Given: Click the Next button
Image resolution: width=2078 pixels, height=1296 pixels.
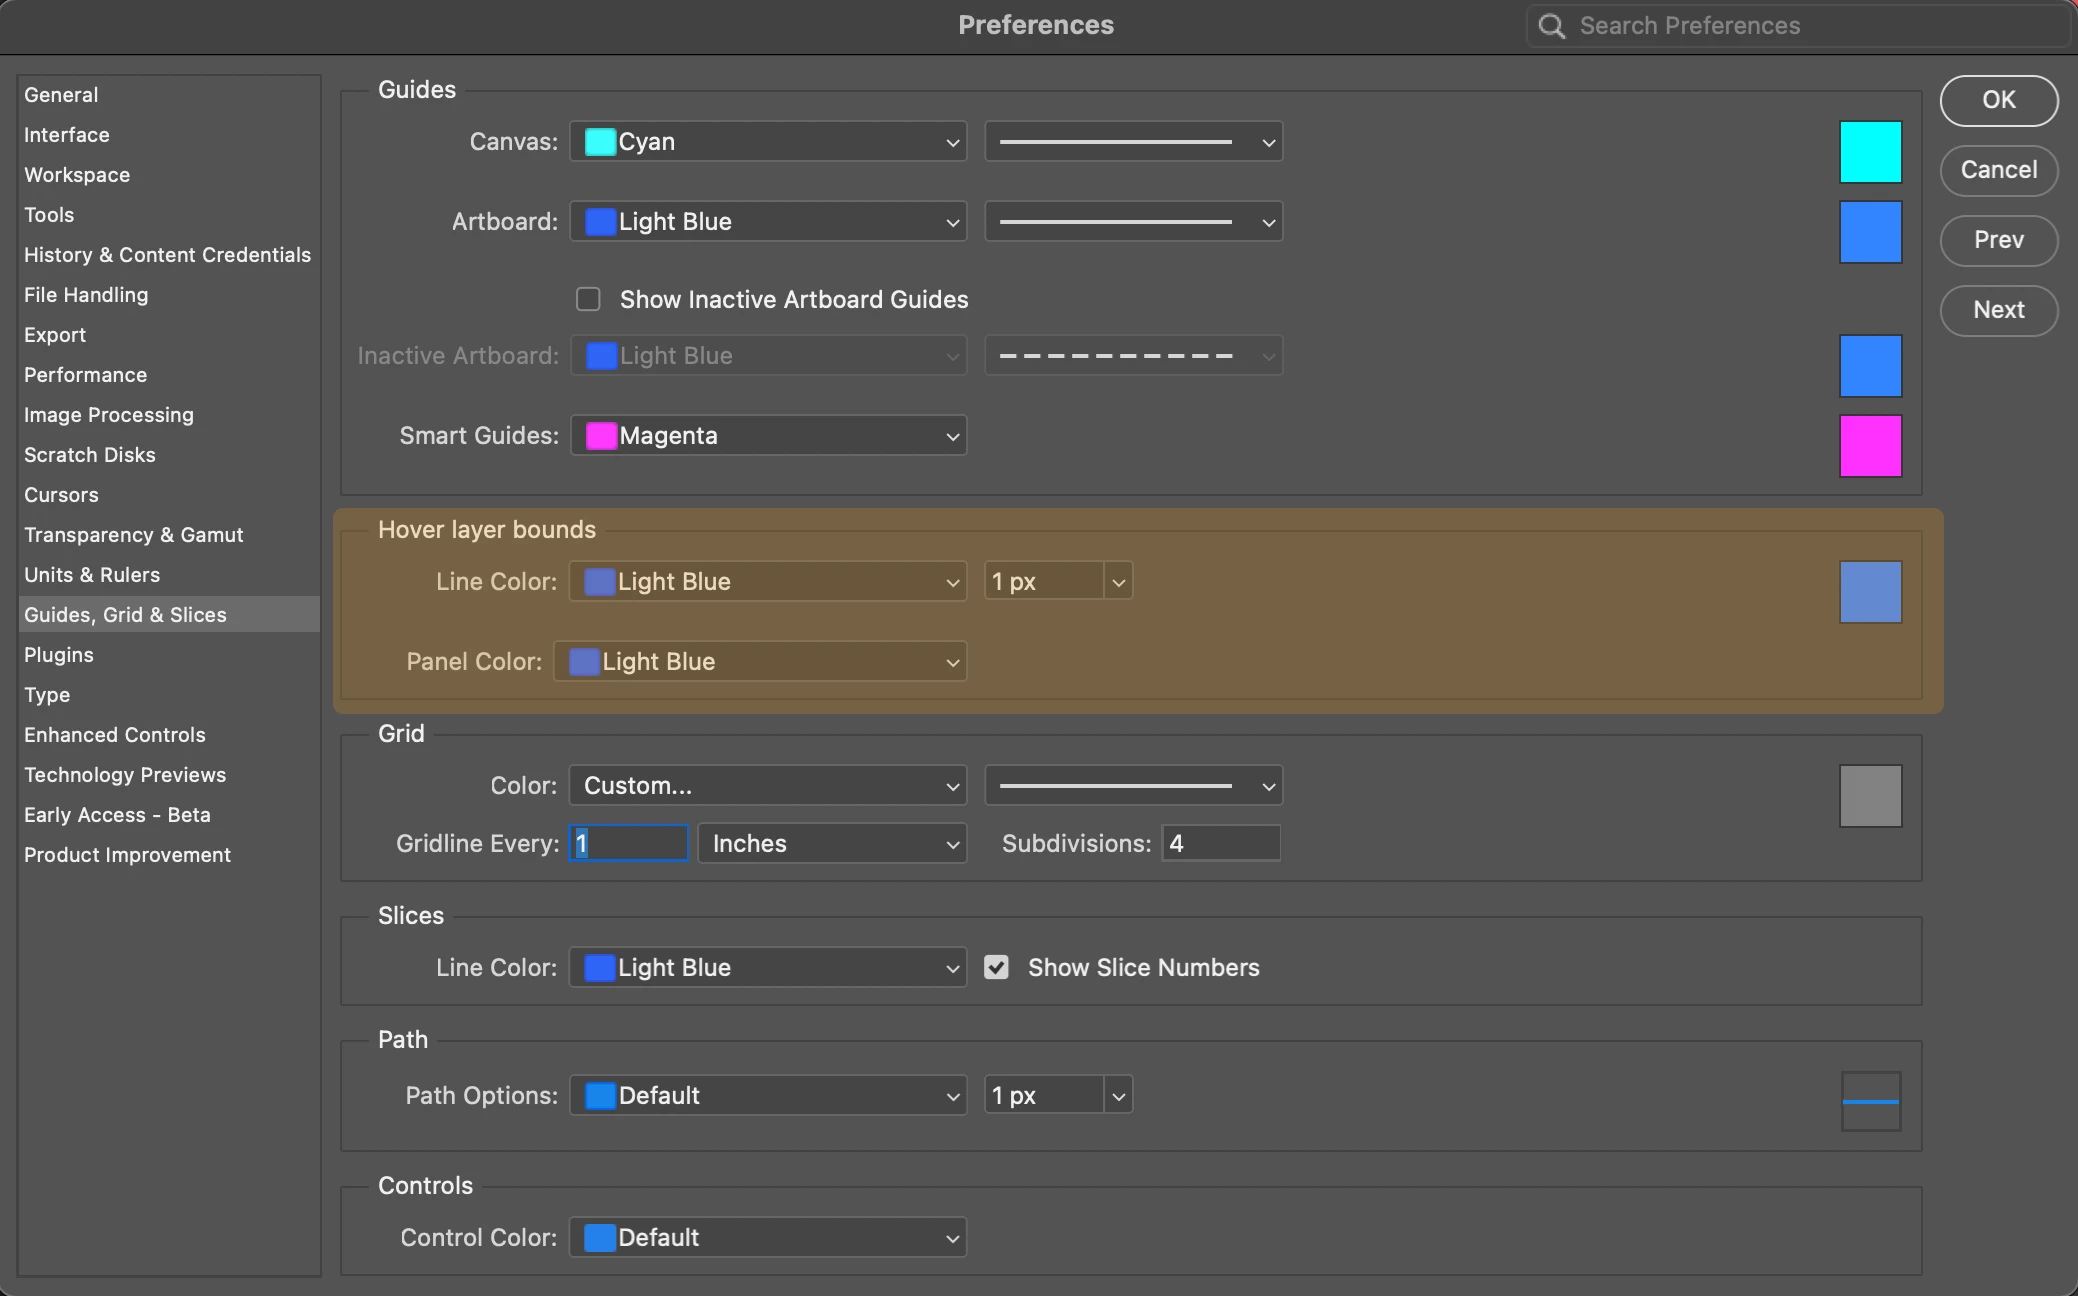Looking at the screenshot, I should point(1998,310).
